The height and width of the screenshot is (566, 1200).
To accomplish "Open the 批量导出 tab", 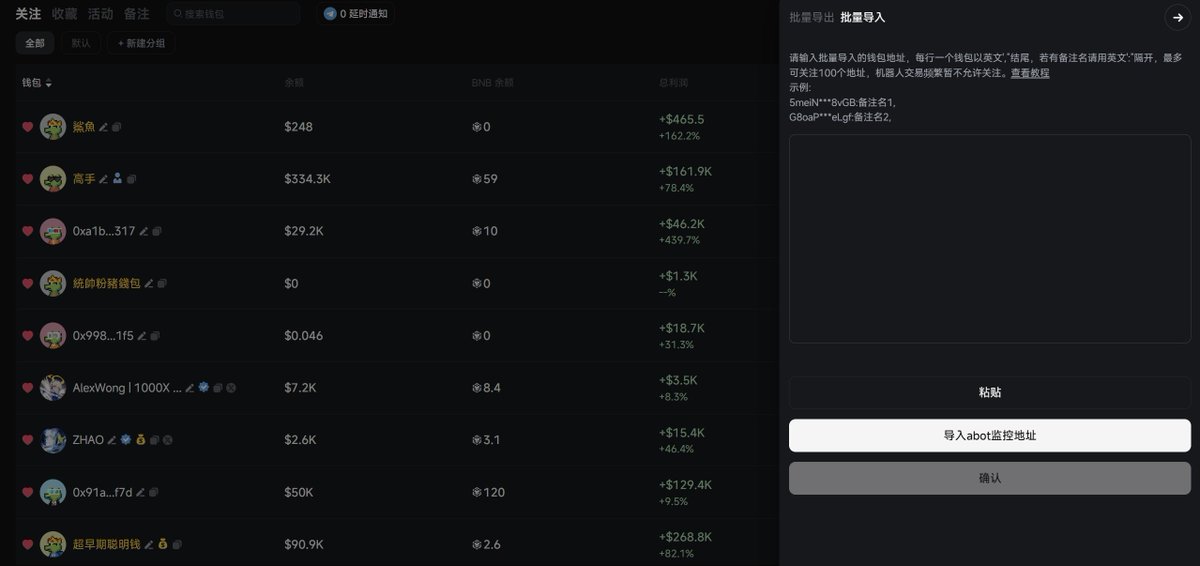I will (811, 17).
